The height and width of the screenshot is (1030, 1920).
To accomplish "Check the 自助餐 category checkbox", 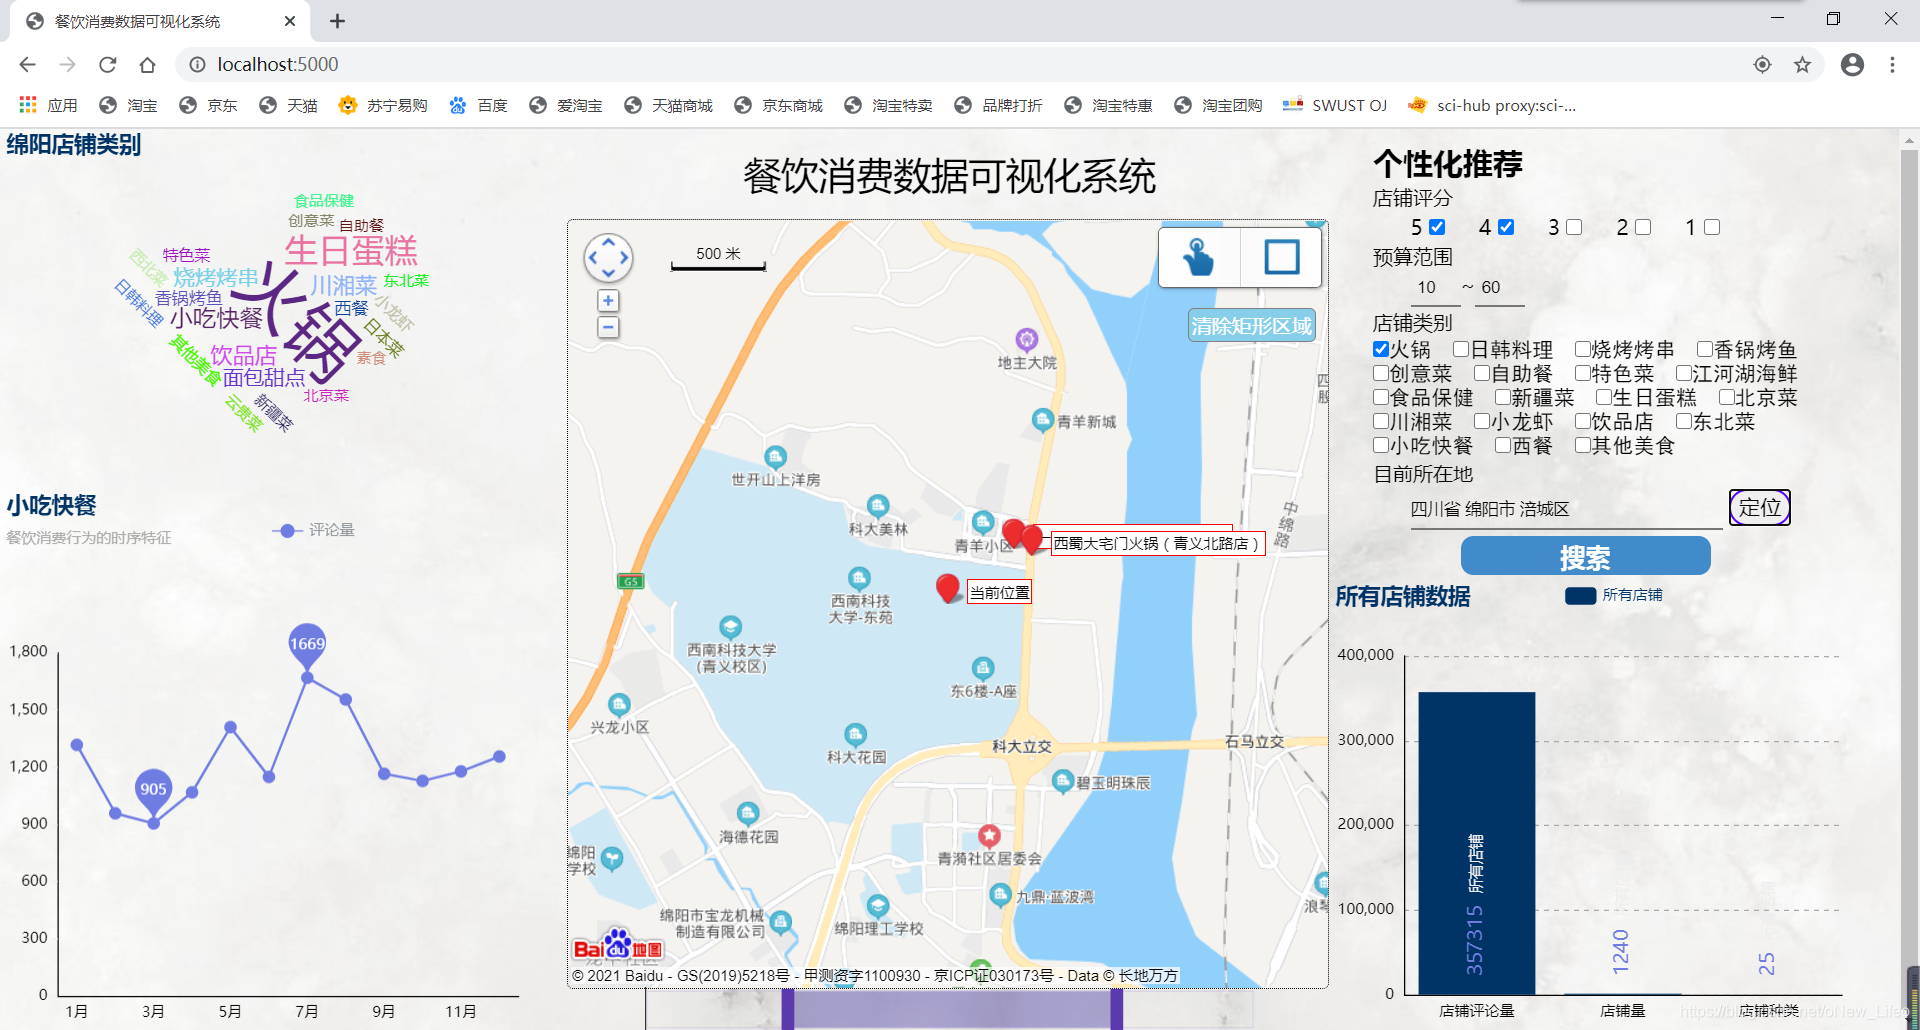I will pos(1482,373).
